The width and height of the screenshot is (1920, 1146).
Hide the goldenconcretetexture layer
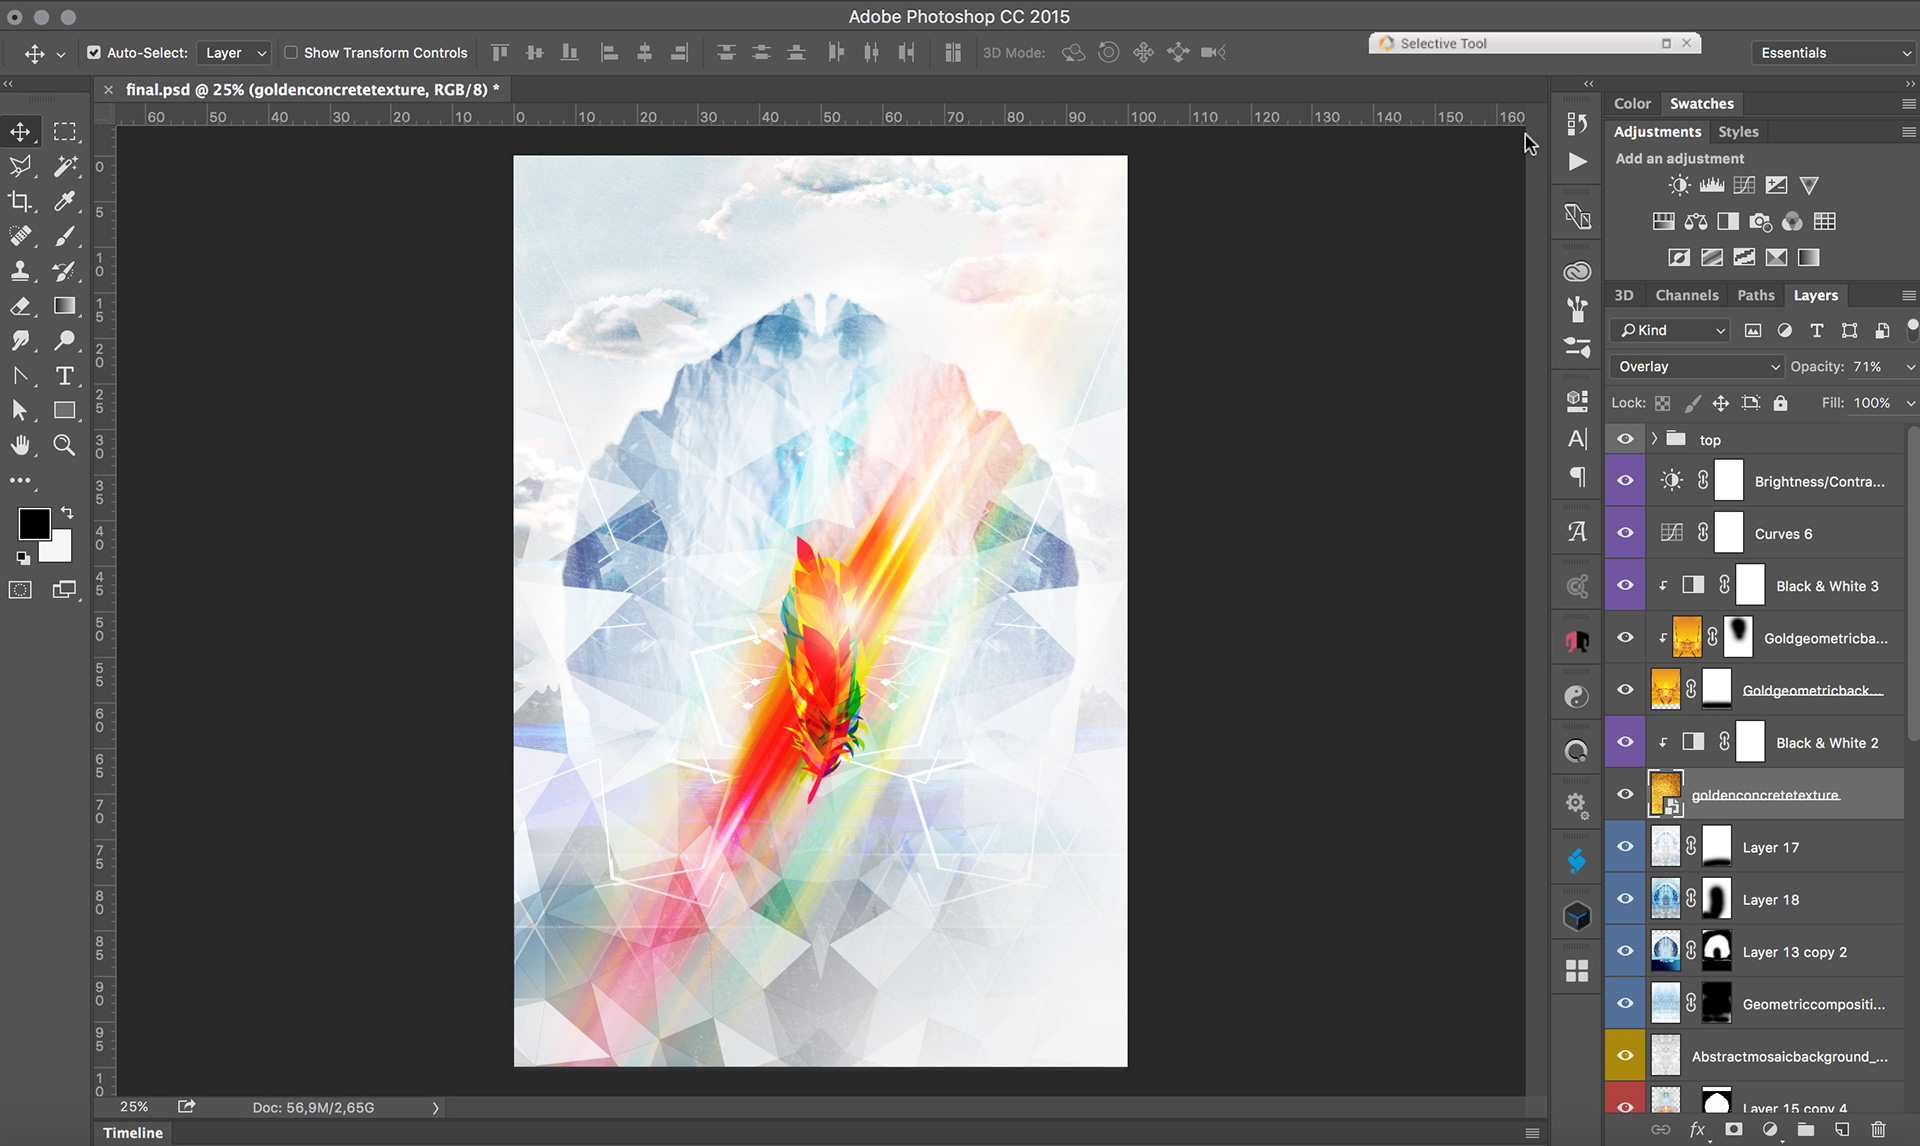[1625, 794]
